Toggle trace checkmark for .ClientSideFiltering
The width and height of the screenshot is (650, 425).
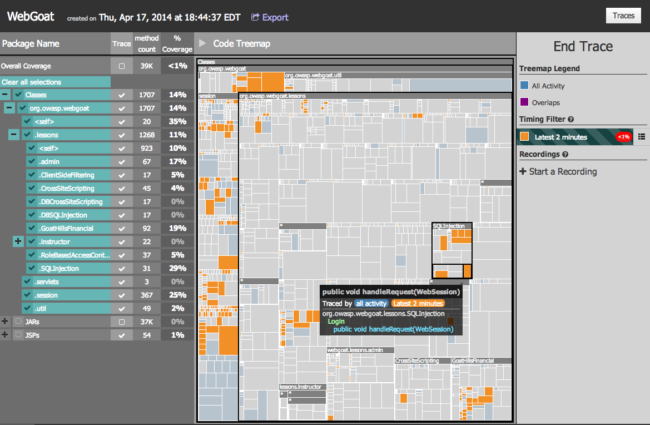click(x=121, y=175)
